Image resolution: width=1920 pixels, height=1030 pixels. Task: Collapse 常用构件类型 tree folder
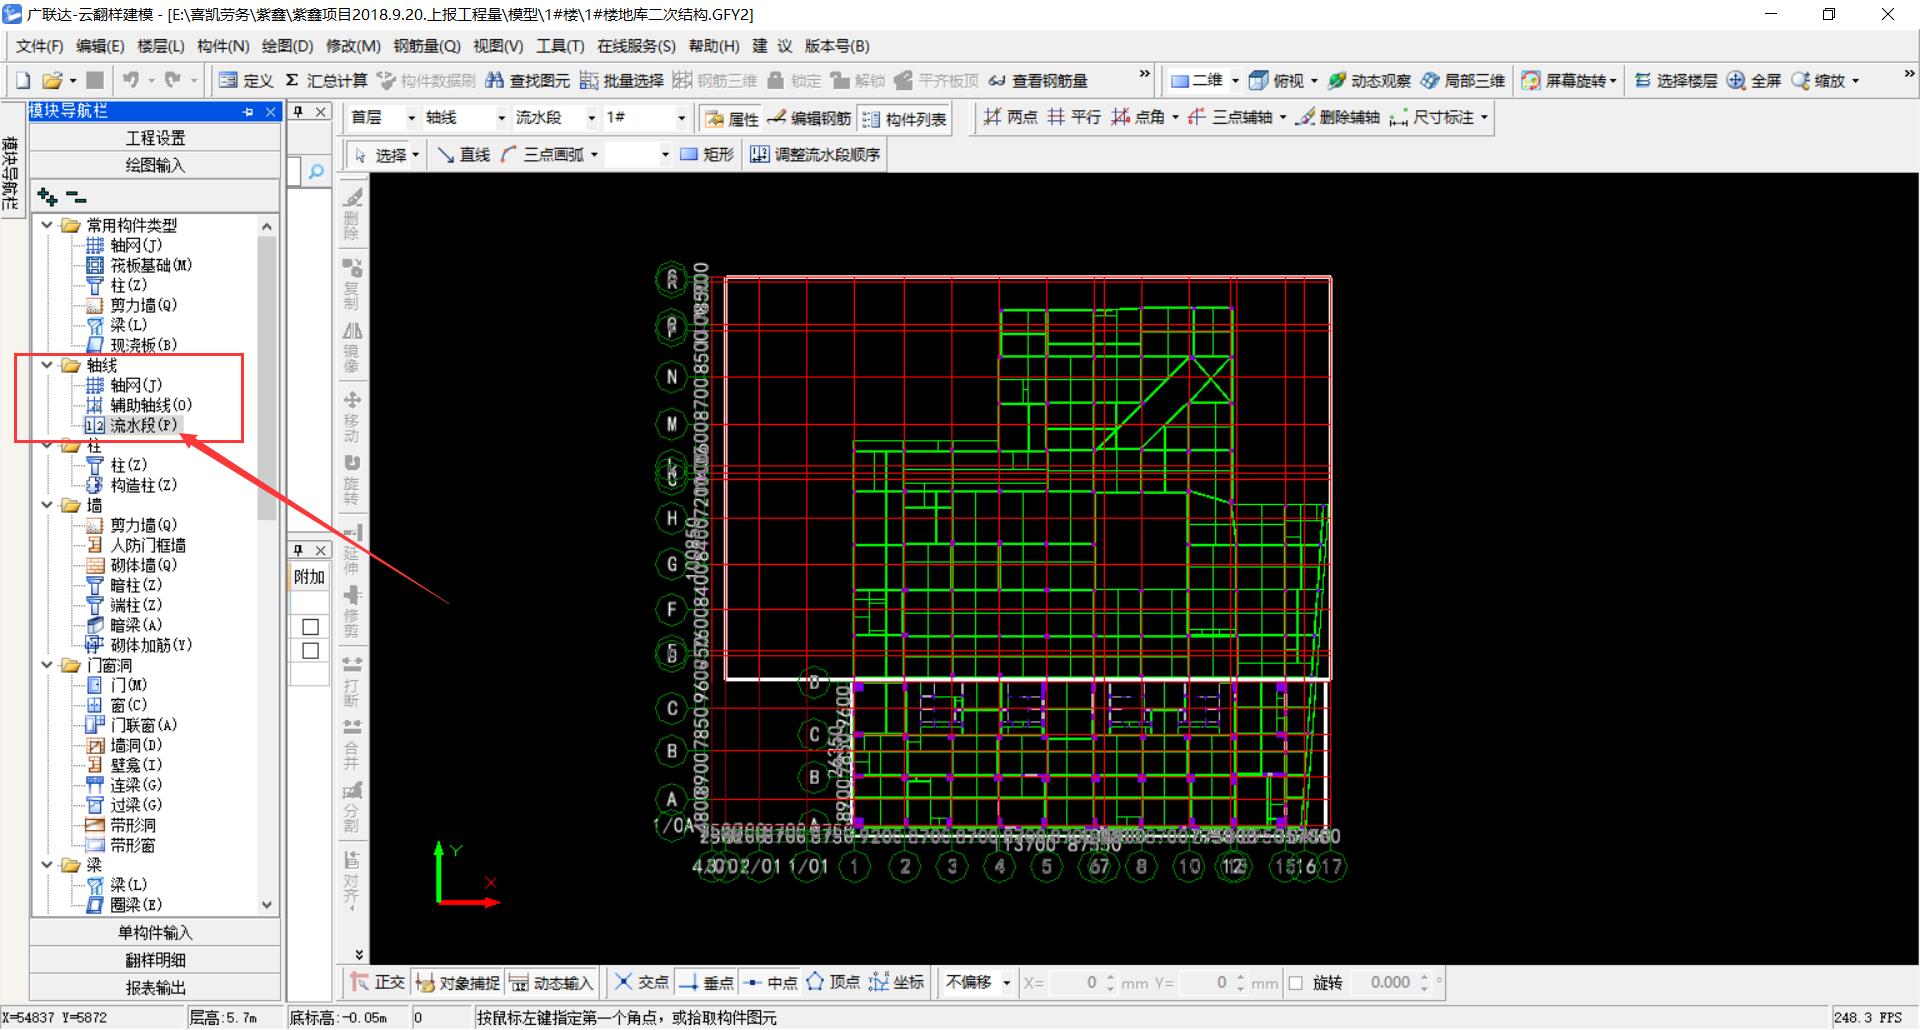pyautogui.click(x=47, y=225)
